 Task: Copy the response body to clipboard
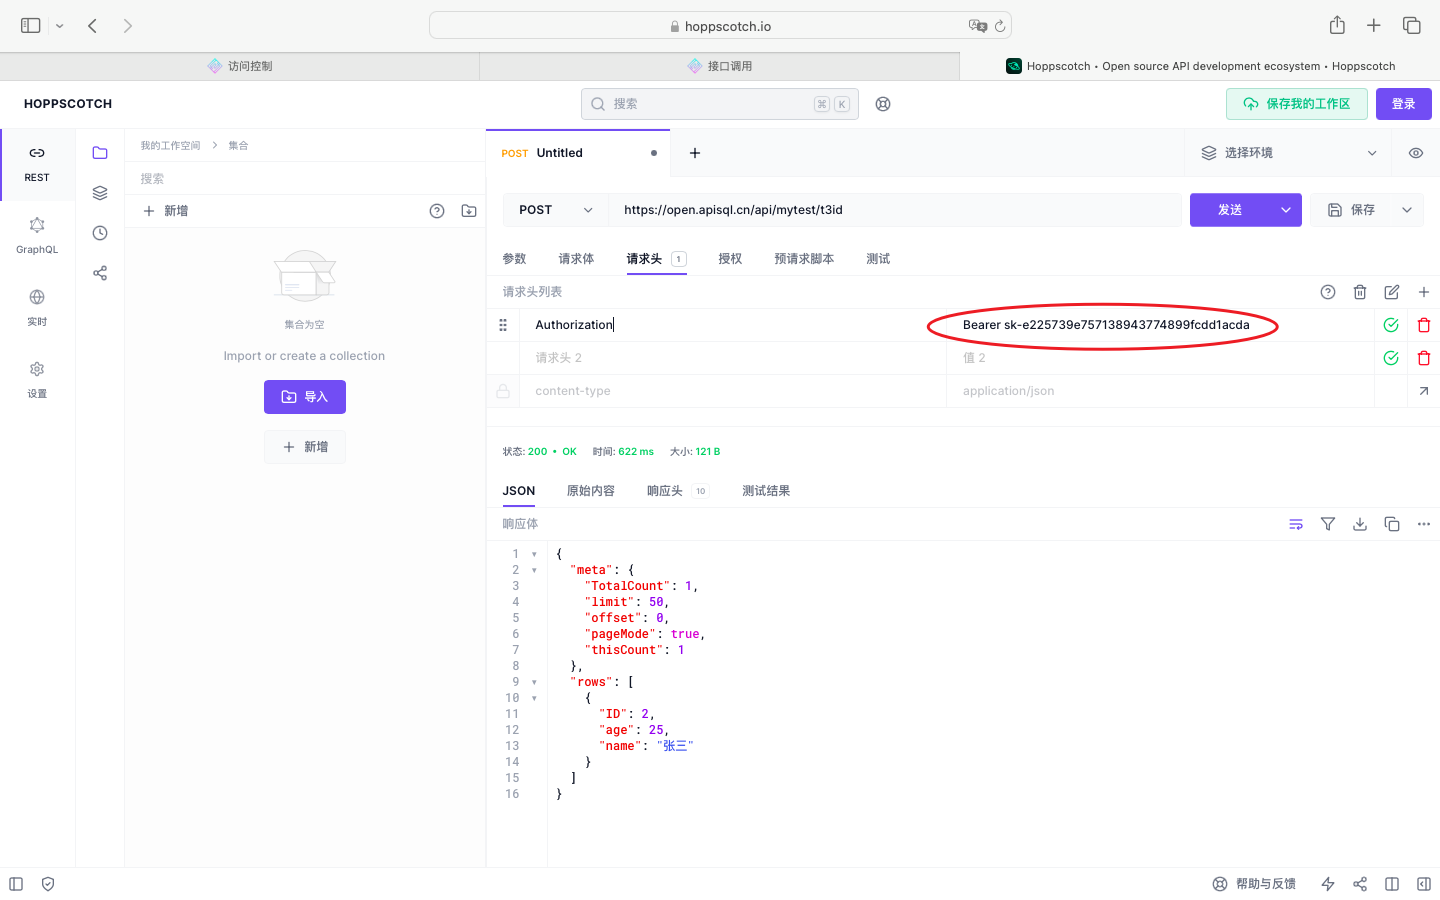pos(1392,524)
